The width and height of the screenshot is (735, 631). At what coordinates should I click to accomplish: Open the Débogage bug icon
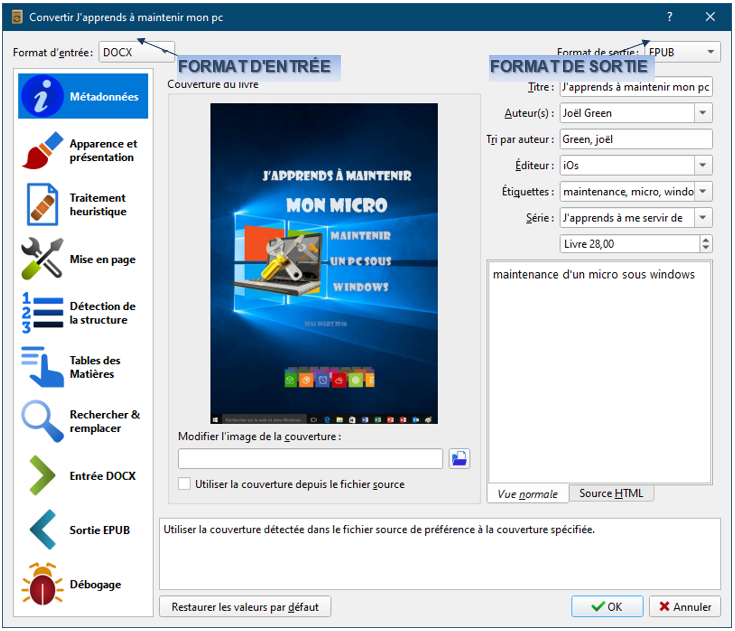pos(42,584)
